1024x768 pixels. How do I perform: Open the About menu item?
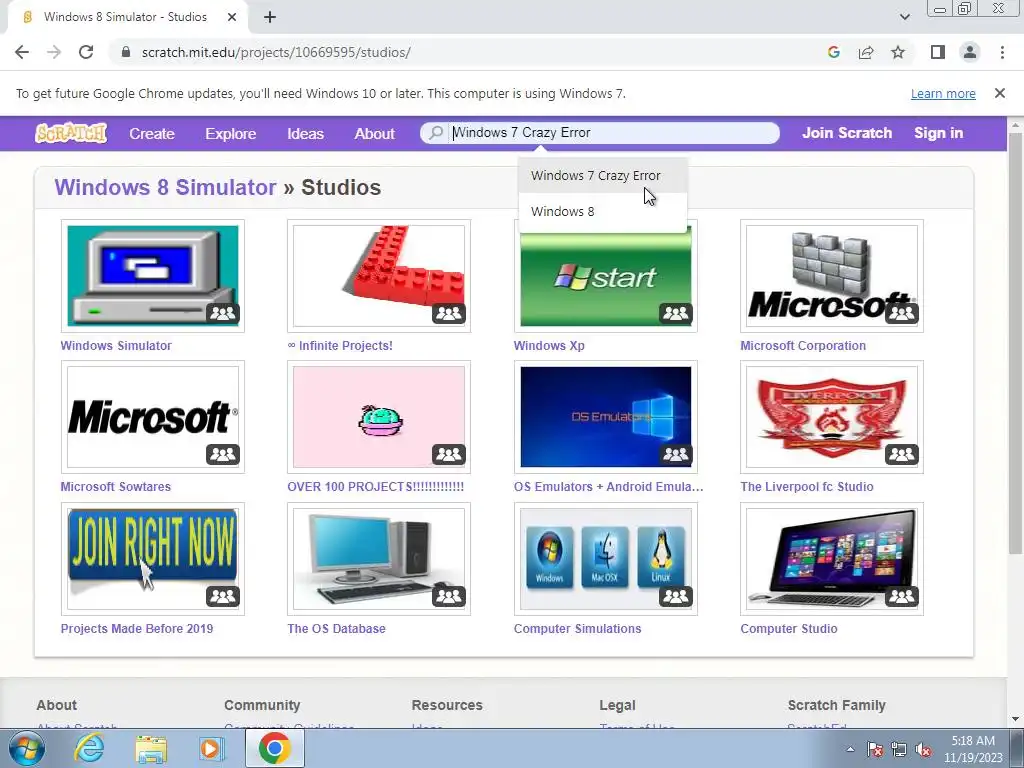pos(374,133)
